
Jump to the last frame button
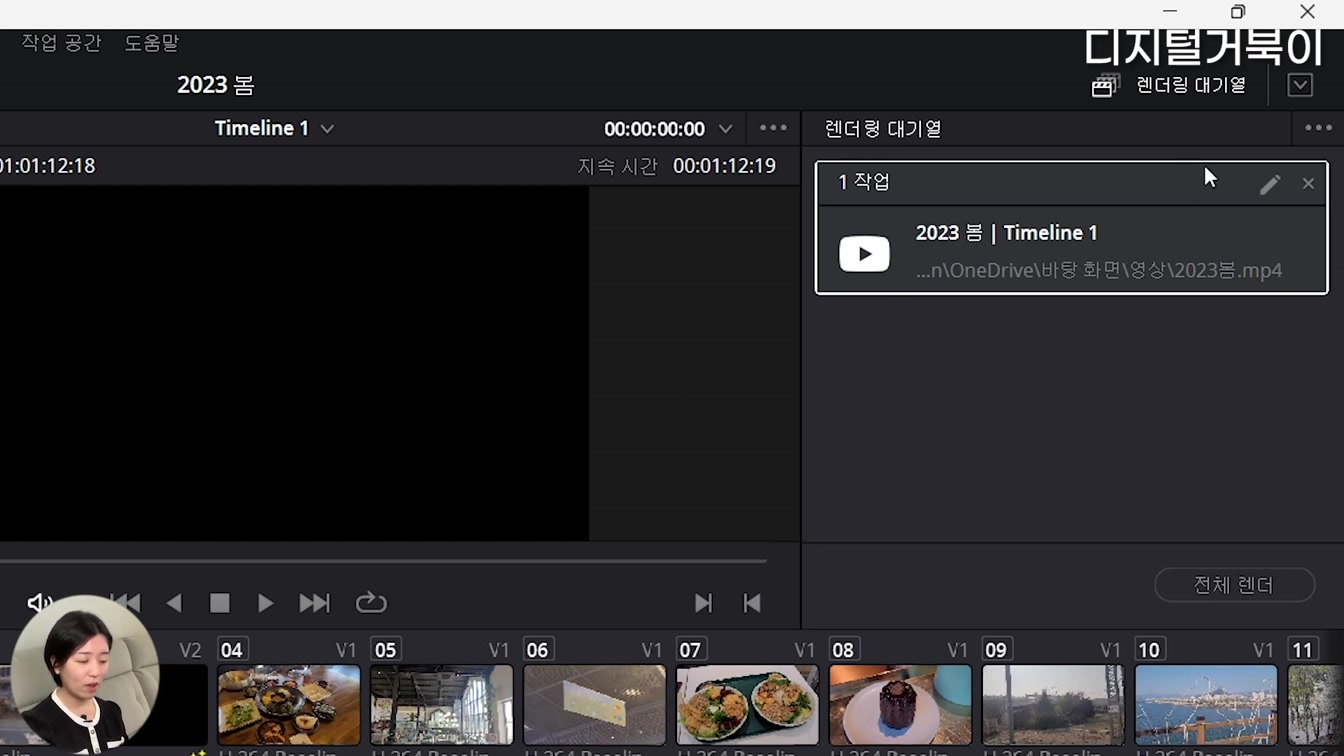click(314, 603)
